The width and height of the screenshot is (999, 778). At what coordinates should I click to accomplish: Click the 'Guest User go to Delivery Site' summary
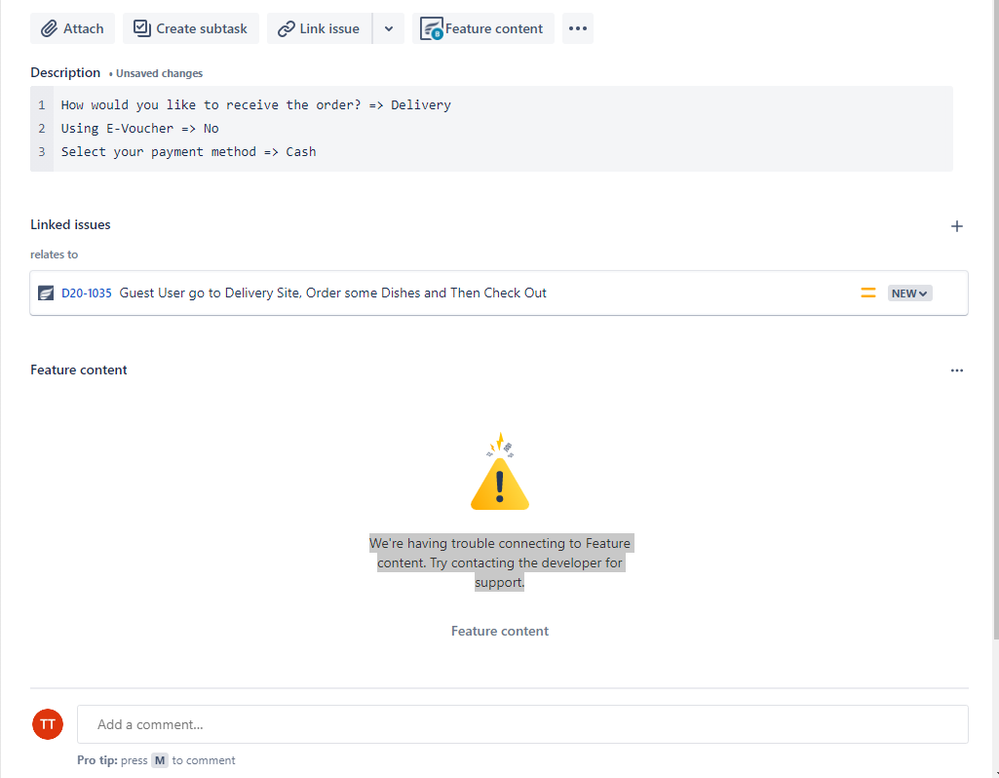point(333,293)
